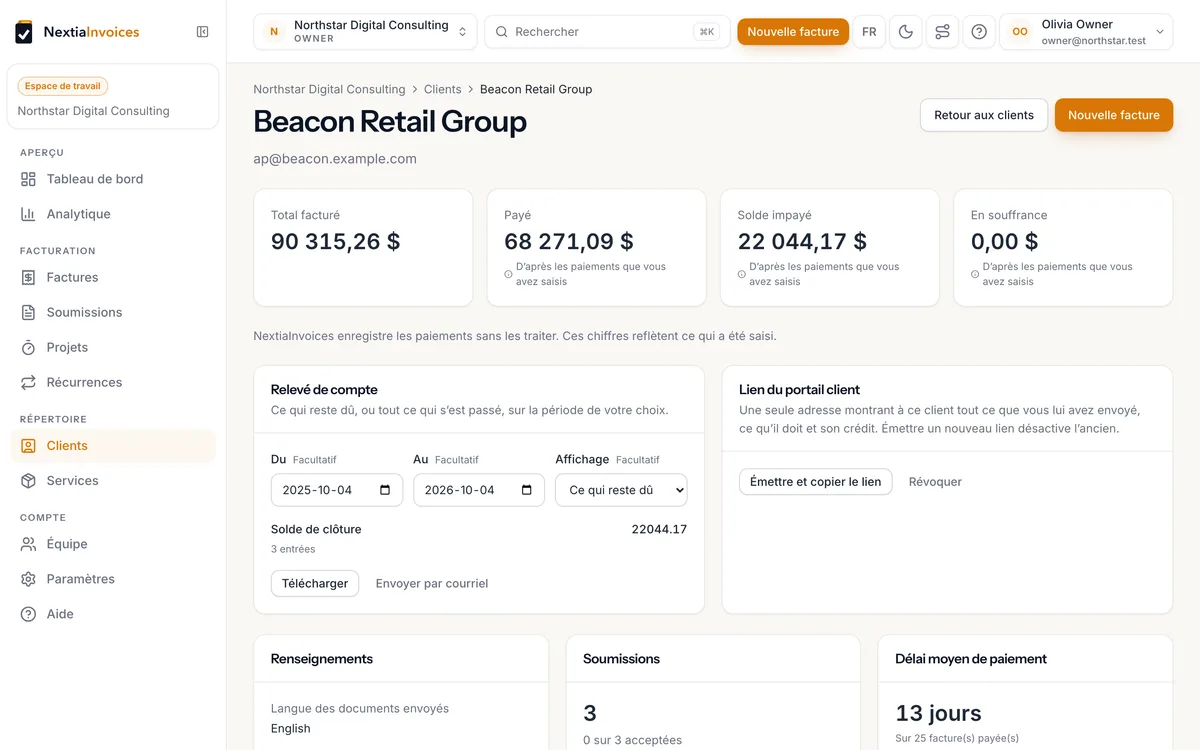The width and height of the screenshot is (1200, 750).
Task: Click the OO user avatar
Action: (1020, 32)
